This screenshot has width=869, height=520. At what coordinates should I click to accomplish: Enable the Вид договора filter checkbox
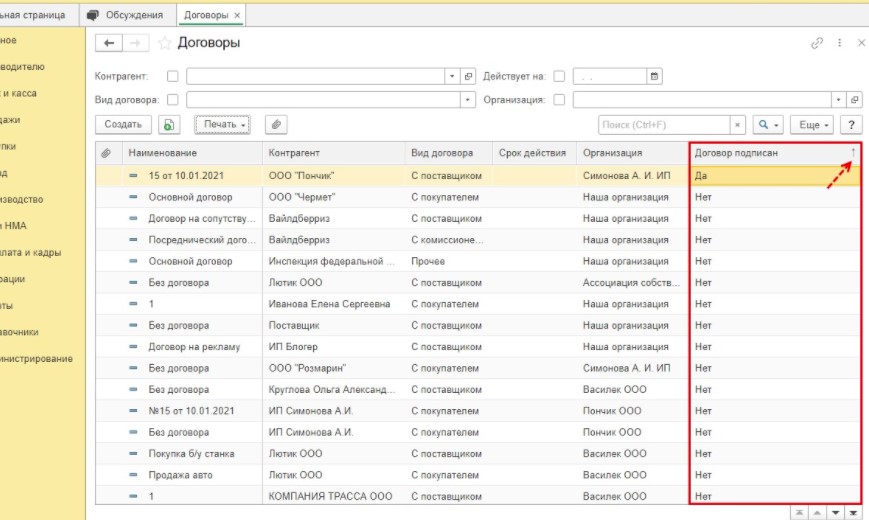173,100
